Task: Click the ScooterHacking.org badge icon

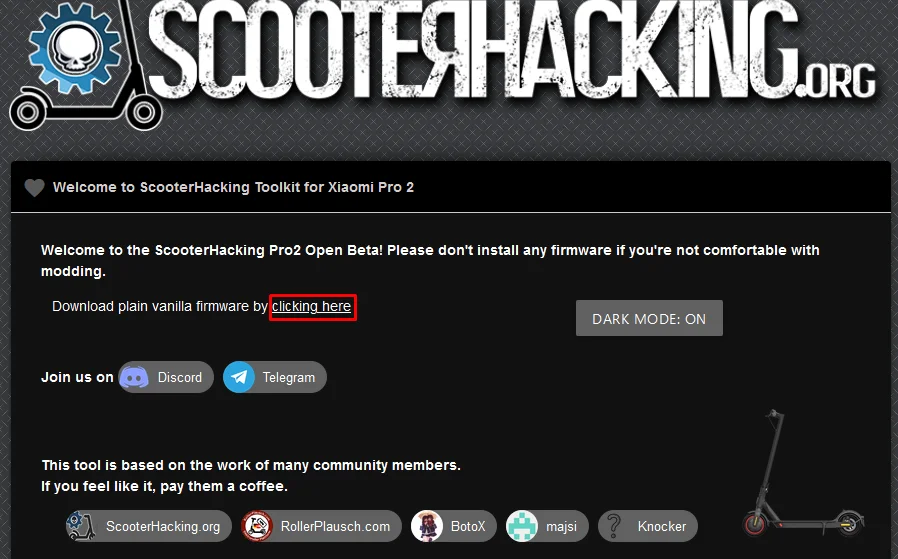Action: click(82, 526)
